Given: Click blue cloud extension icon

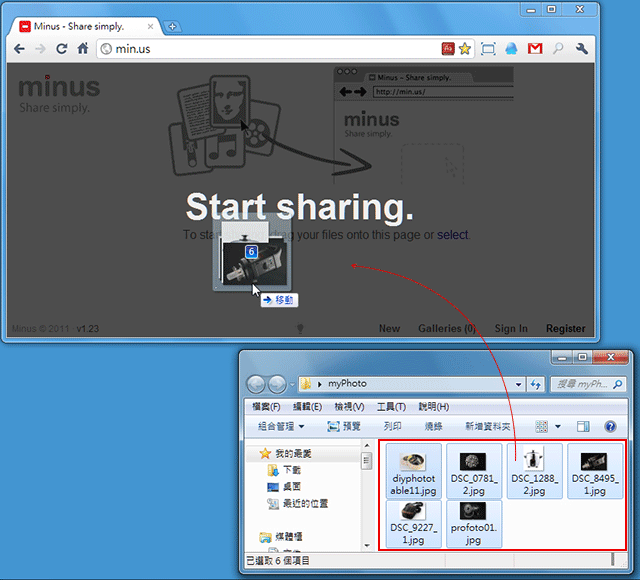Looking at the screenshot, I should coord(511,49).
